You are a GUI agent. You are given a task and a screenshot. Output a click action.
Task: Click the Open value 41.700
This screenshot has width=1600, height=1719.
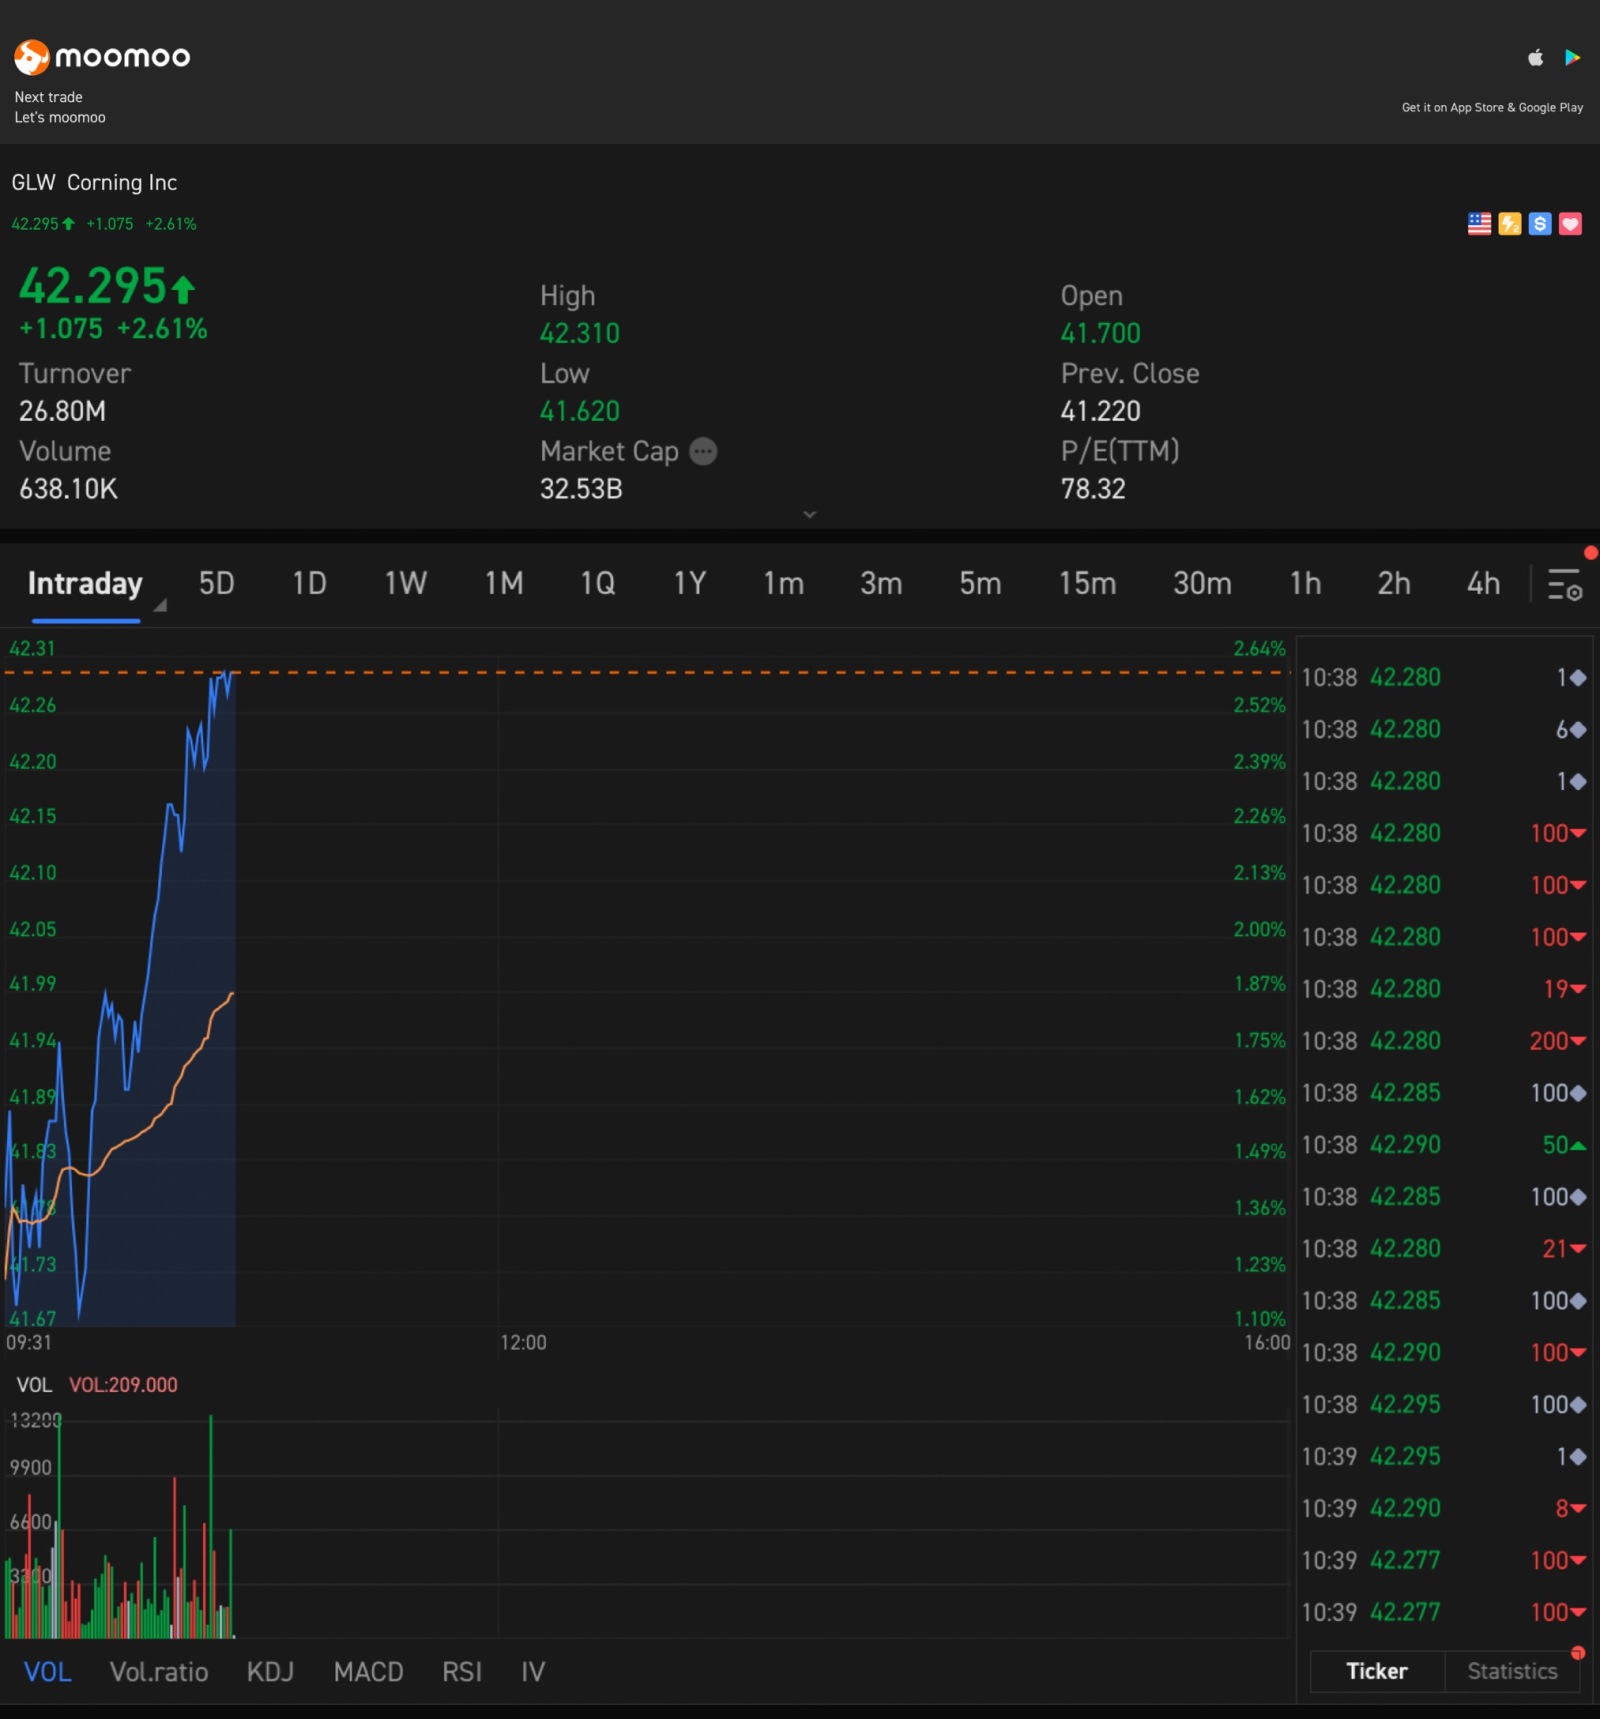click(x=1100, y=333)
